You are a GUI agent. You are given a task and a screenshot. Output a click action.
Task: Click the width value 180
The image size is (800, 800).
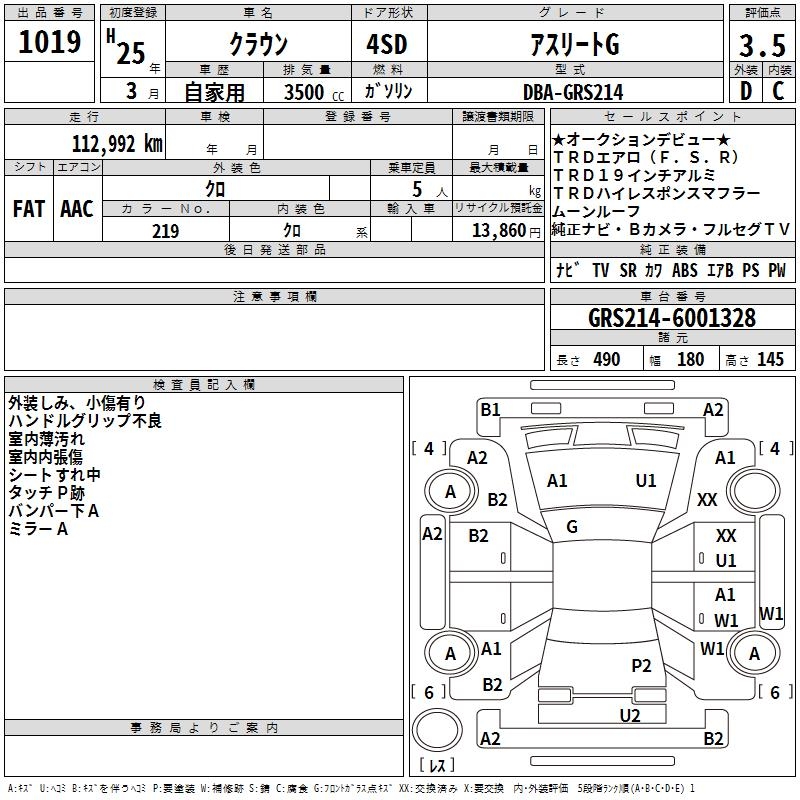pyautogui.click(x=690, y=360)
